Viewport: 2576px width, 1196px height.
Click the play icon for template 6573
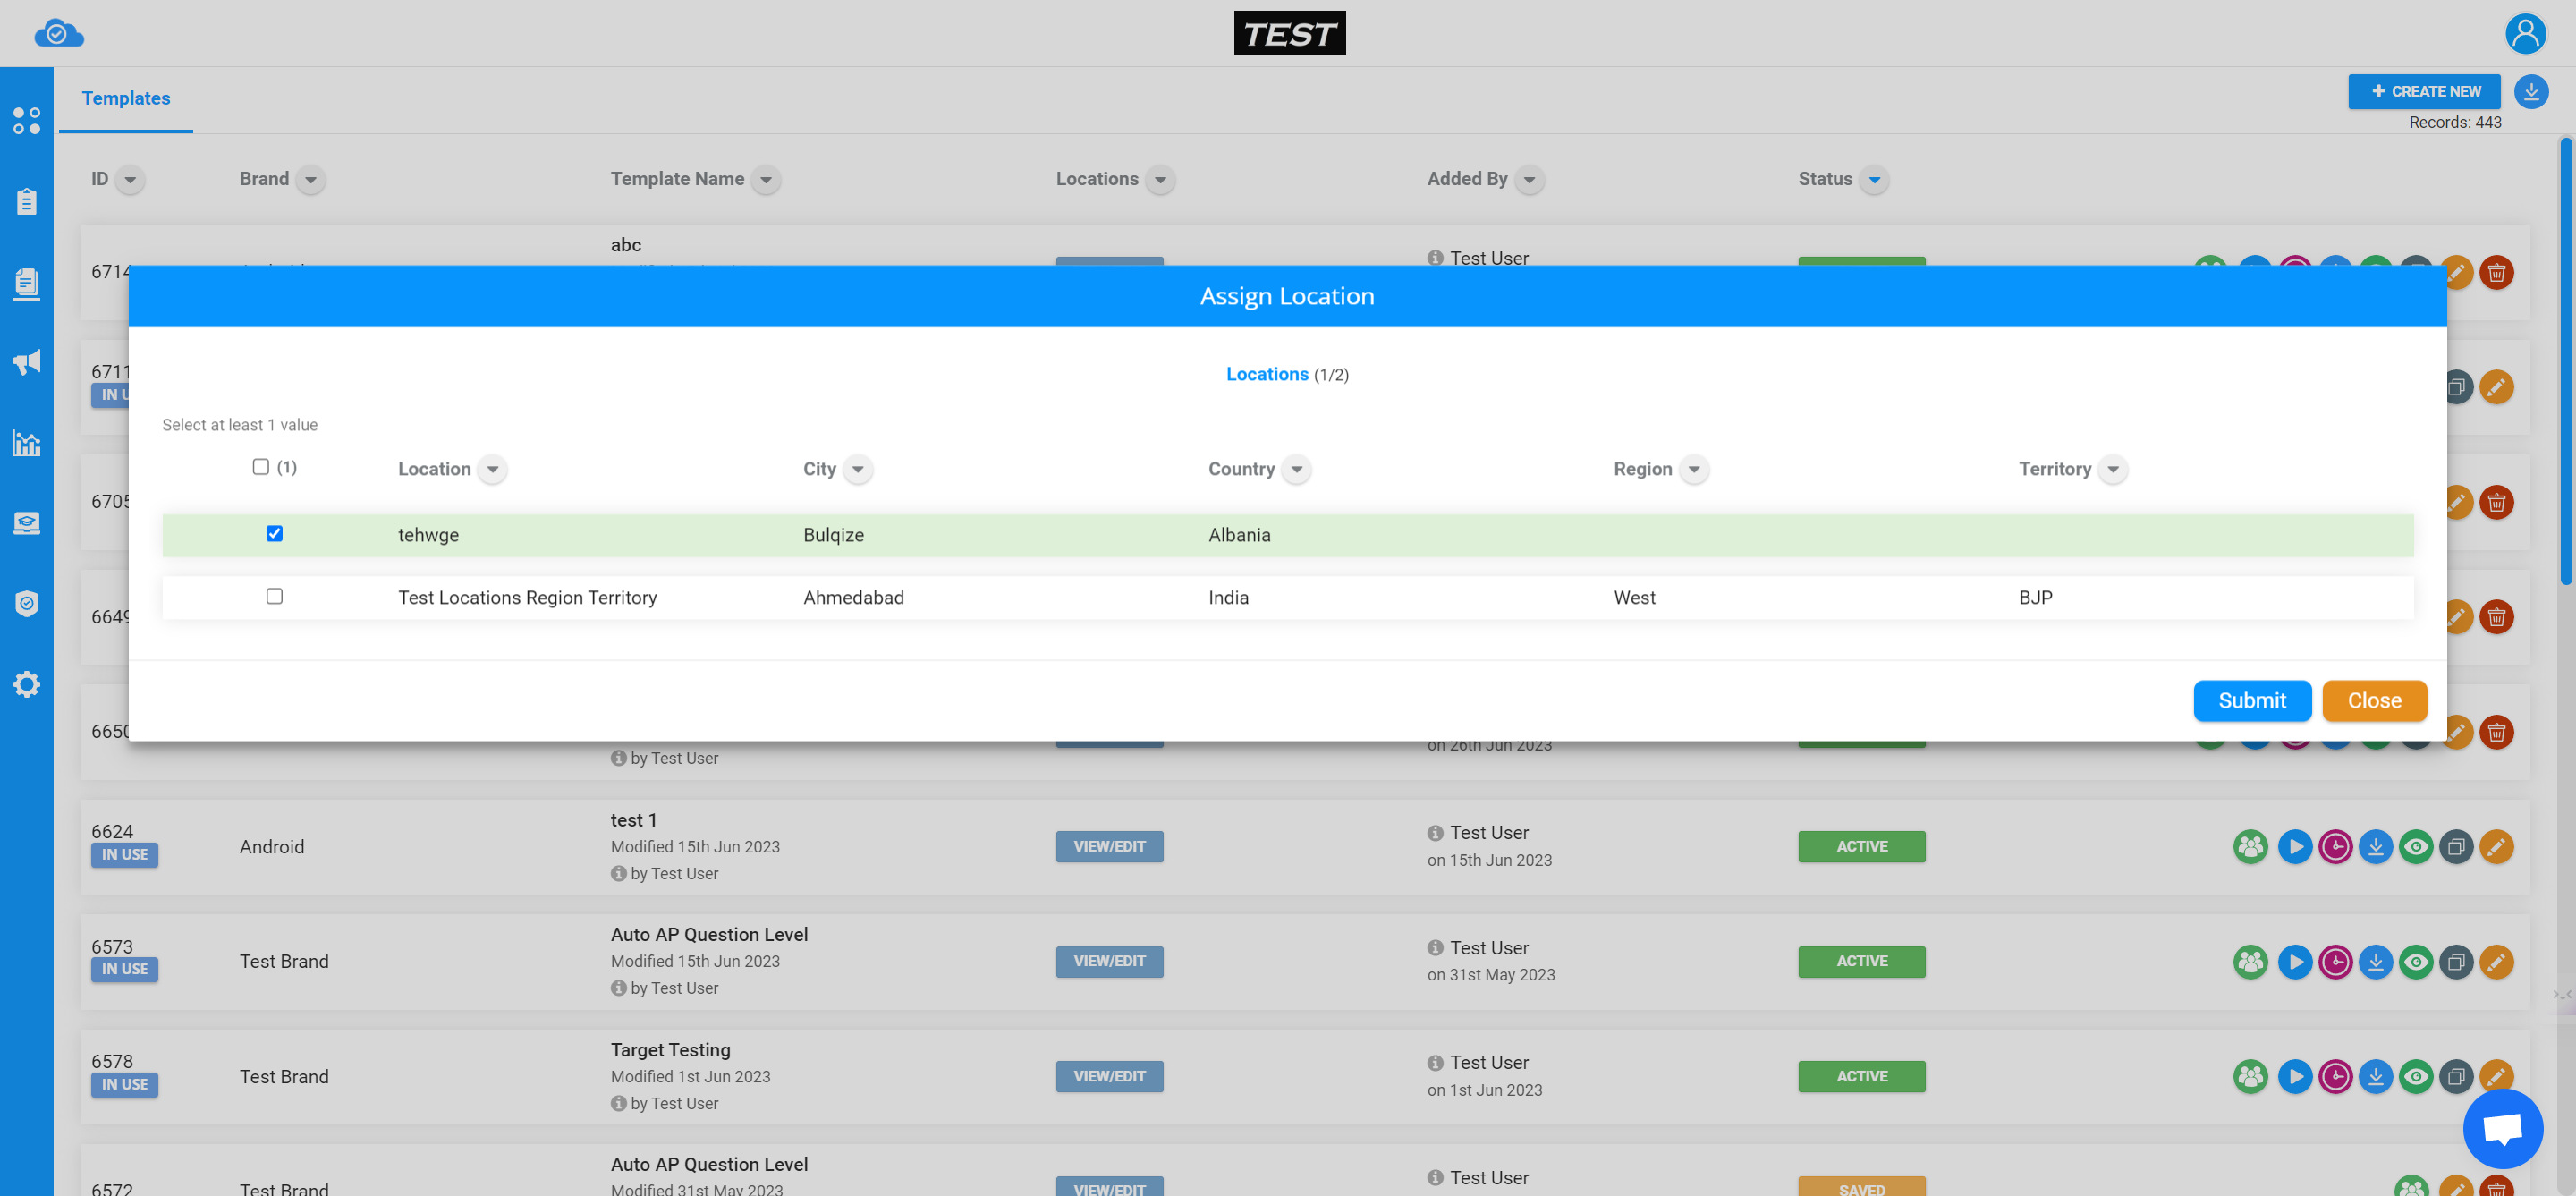(2295, 962)
